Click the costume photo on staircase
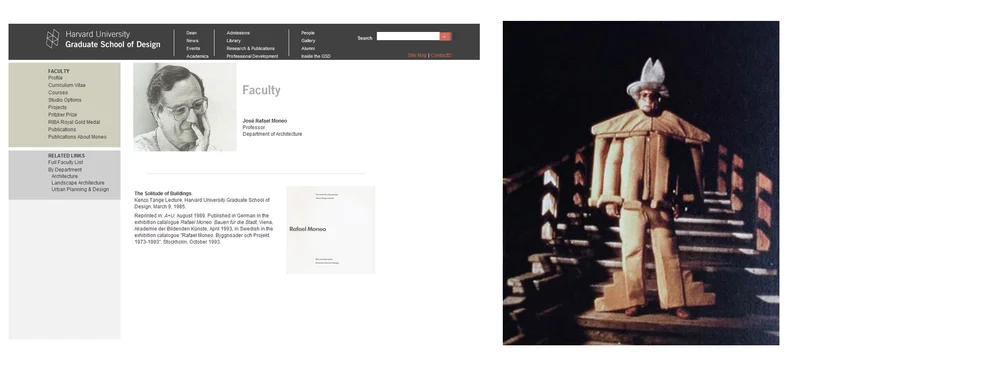 641,183
